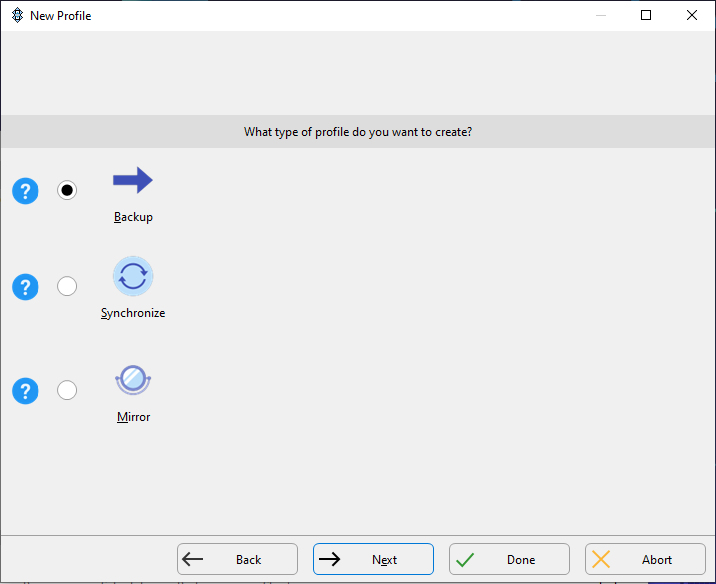This screenshot has height=584, width=716.
Task: Click the Mirror label text
Action: [x=133, y=417]
